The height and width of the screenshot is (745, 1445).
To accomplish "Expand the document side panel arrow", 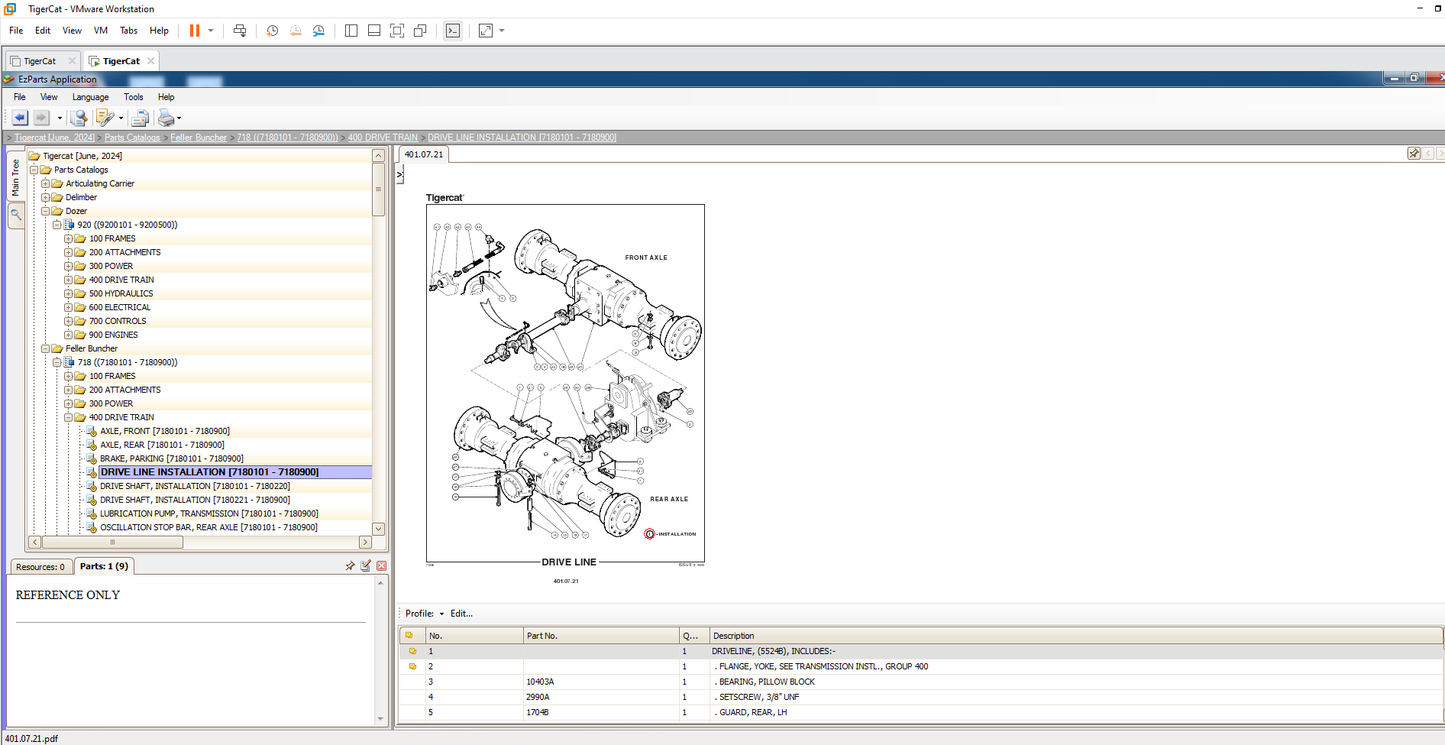I will tap(400, 175).
